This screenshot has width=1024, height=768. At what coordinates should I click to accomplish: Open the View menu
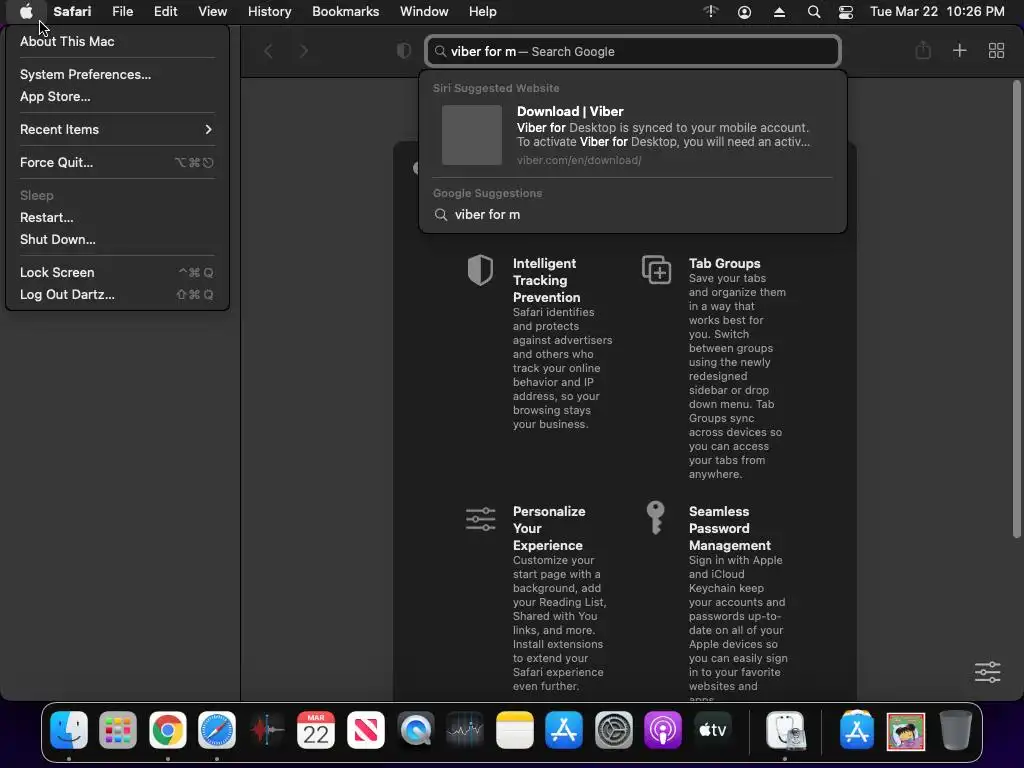point(212,12)
